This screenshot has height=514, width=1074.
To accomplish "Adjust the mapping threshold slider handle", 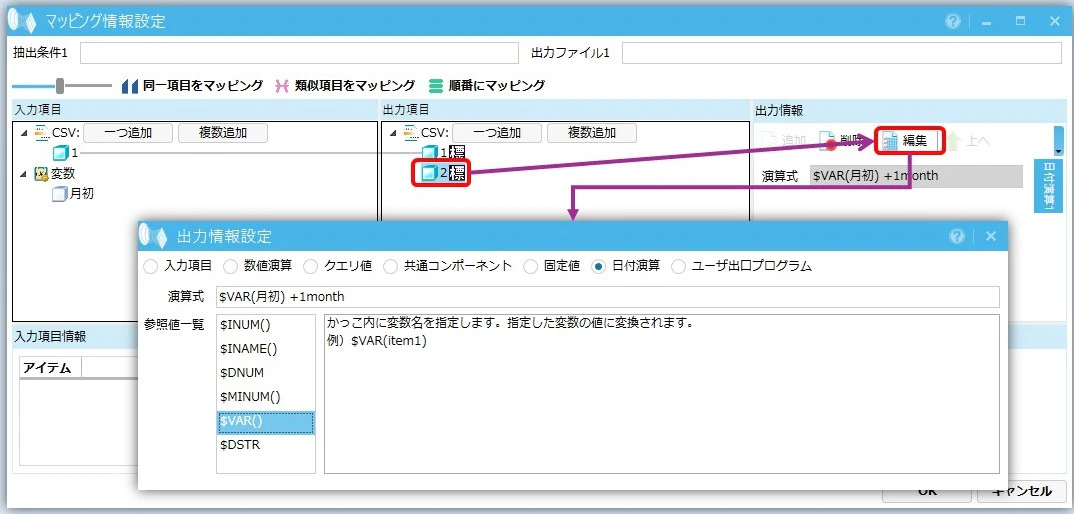I will click(60, 86).
